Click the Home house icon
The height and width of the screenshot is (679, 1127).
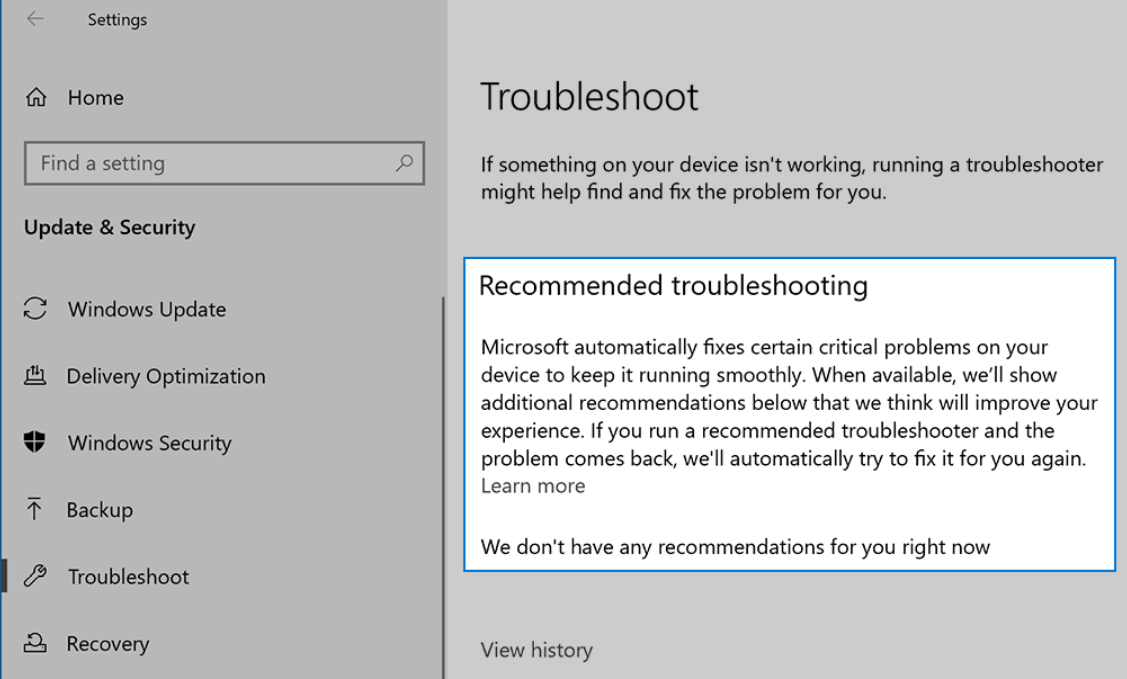click(x=36, y=97)
